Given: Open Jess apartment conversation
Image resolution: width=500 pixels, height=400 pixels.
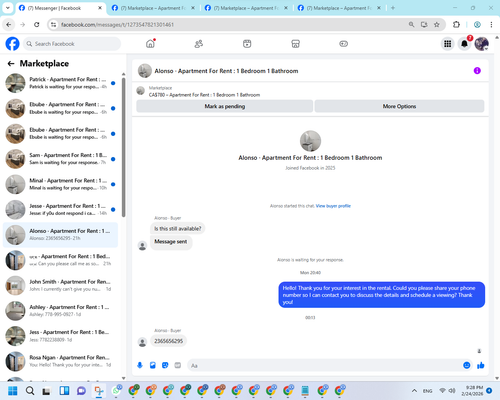Looking at the screenshot, I should tap(60, 336).
